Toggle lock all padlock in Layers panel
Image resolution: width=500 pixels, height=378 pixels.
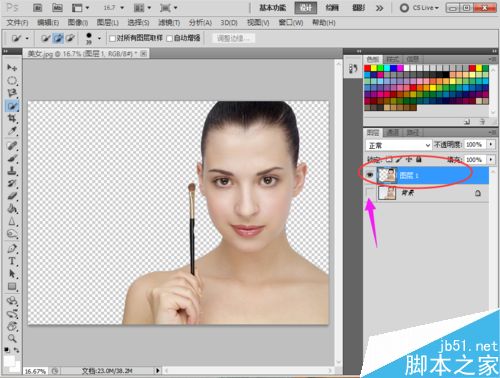419,160
